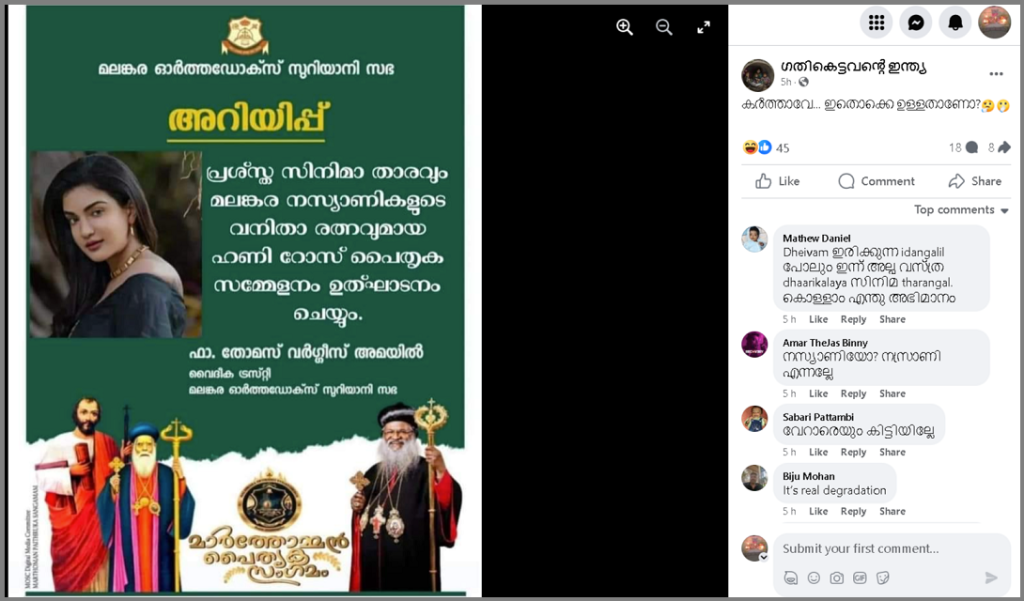This screenshot has height=601, width=1024.
Task: Open Messenger chats
Action: pos(916,23)
